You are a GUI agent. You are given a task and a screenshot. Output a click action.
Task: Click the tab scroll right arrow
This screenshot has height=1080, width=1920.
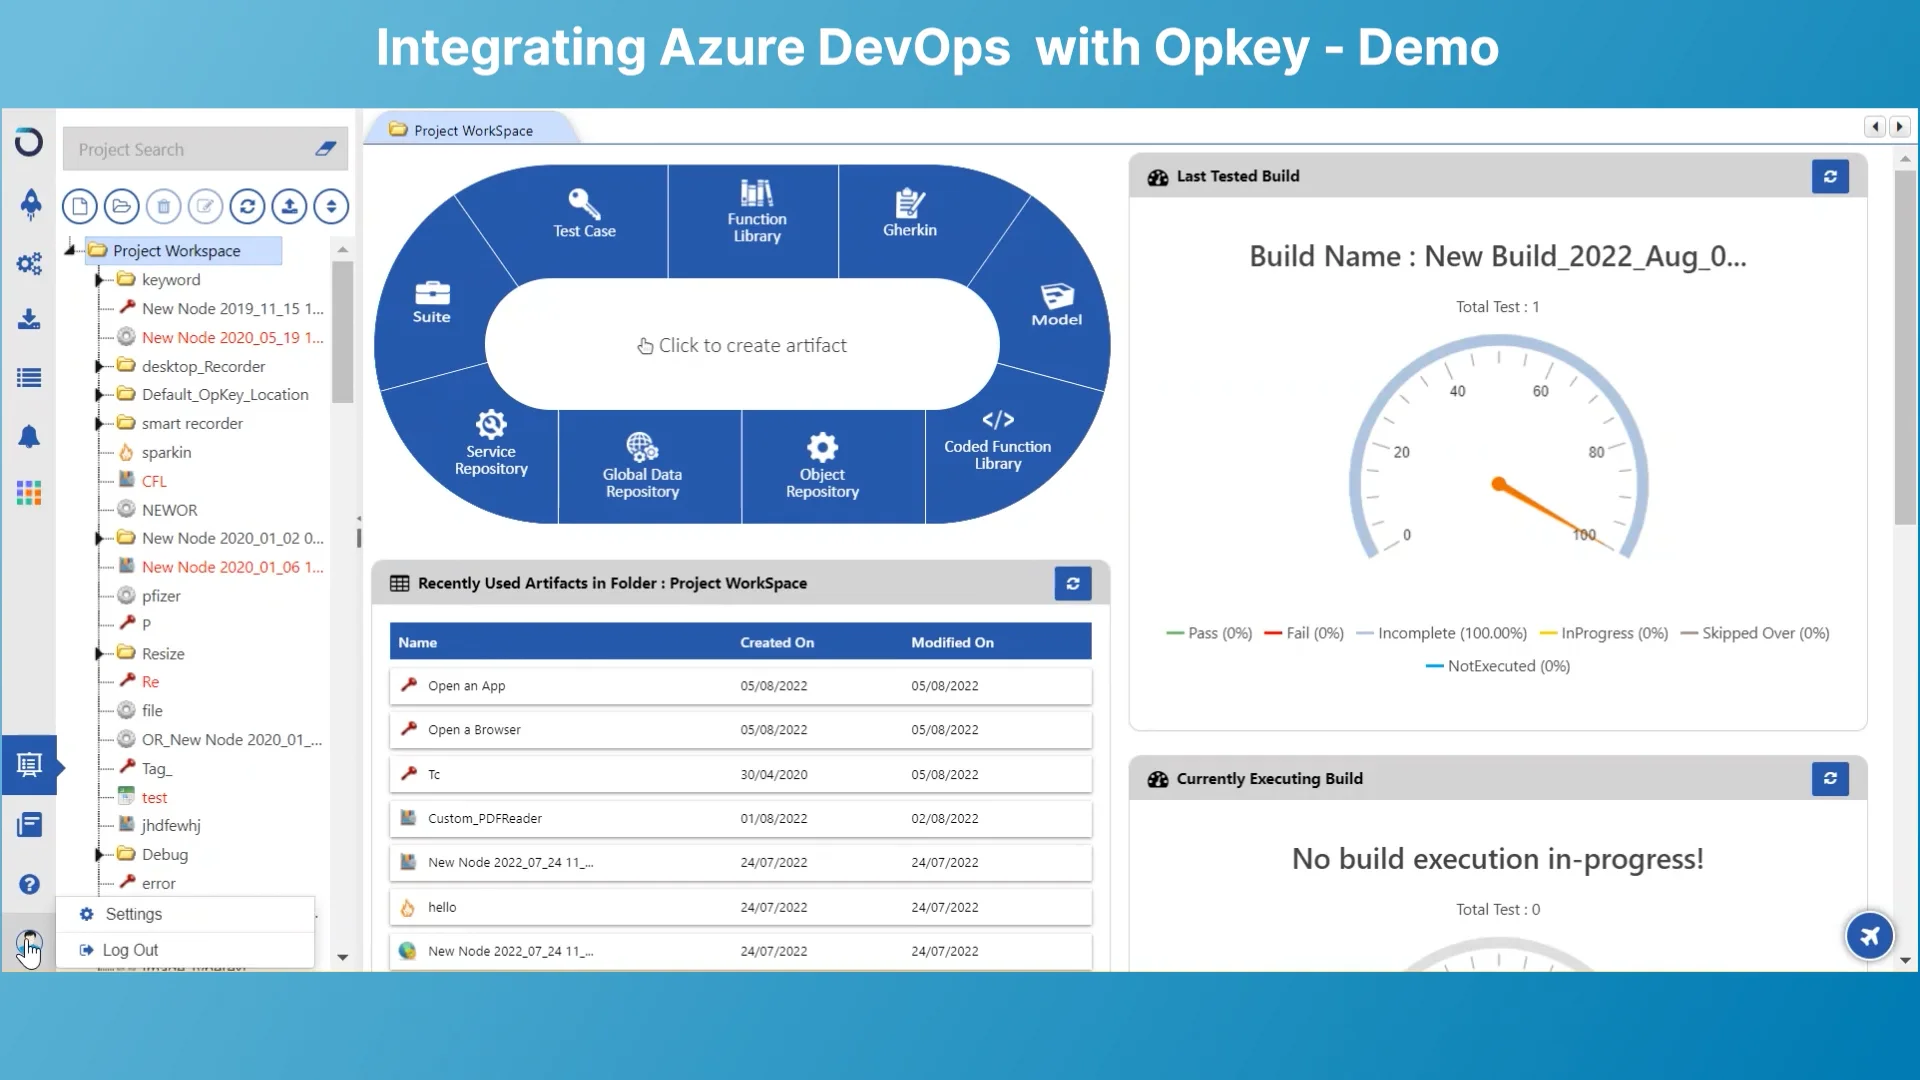pyautogui.click(x=1900, y=127)
